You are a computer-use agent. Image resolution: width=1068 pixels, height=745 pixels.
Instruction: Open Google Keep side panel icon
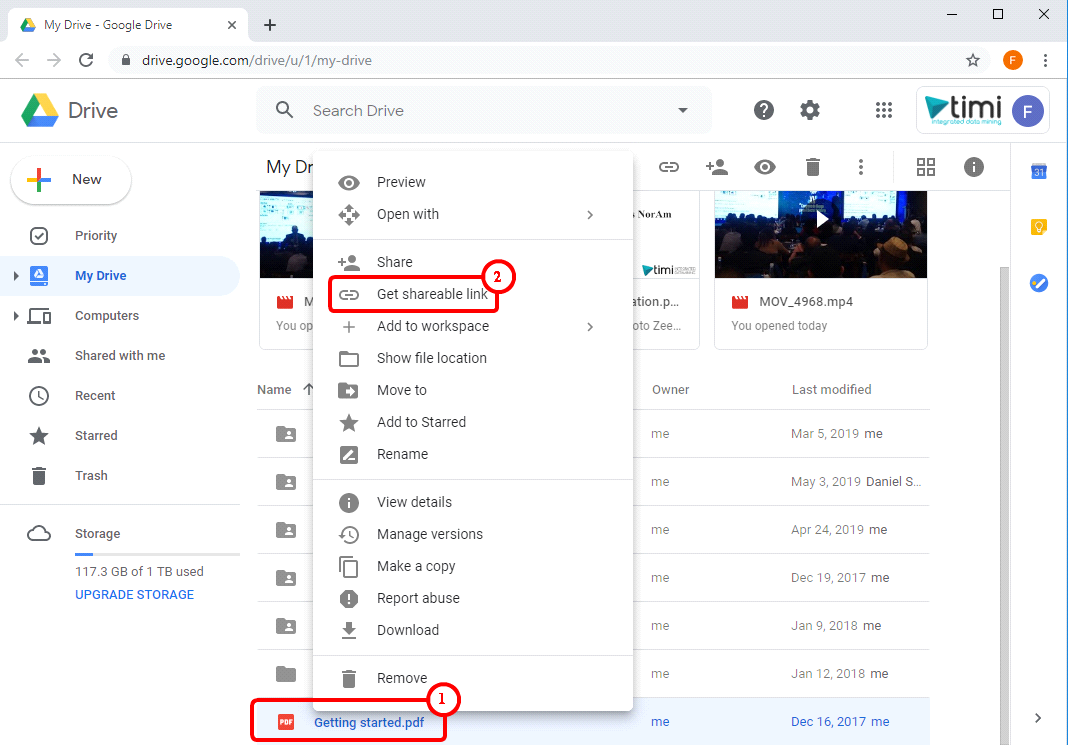tap(1039, 227)
